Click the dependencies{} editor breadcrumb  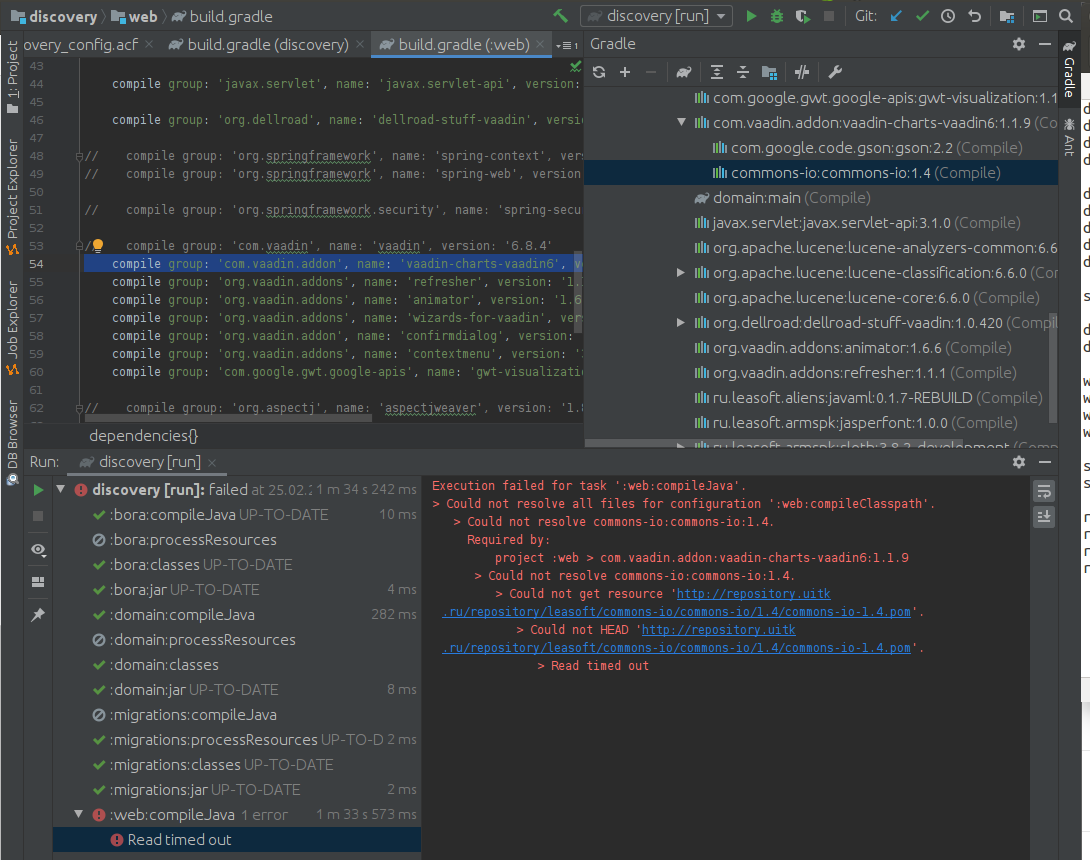(x=143, y=436)
